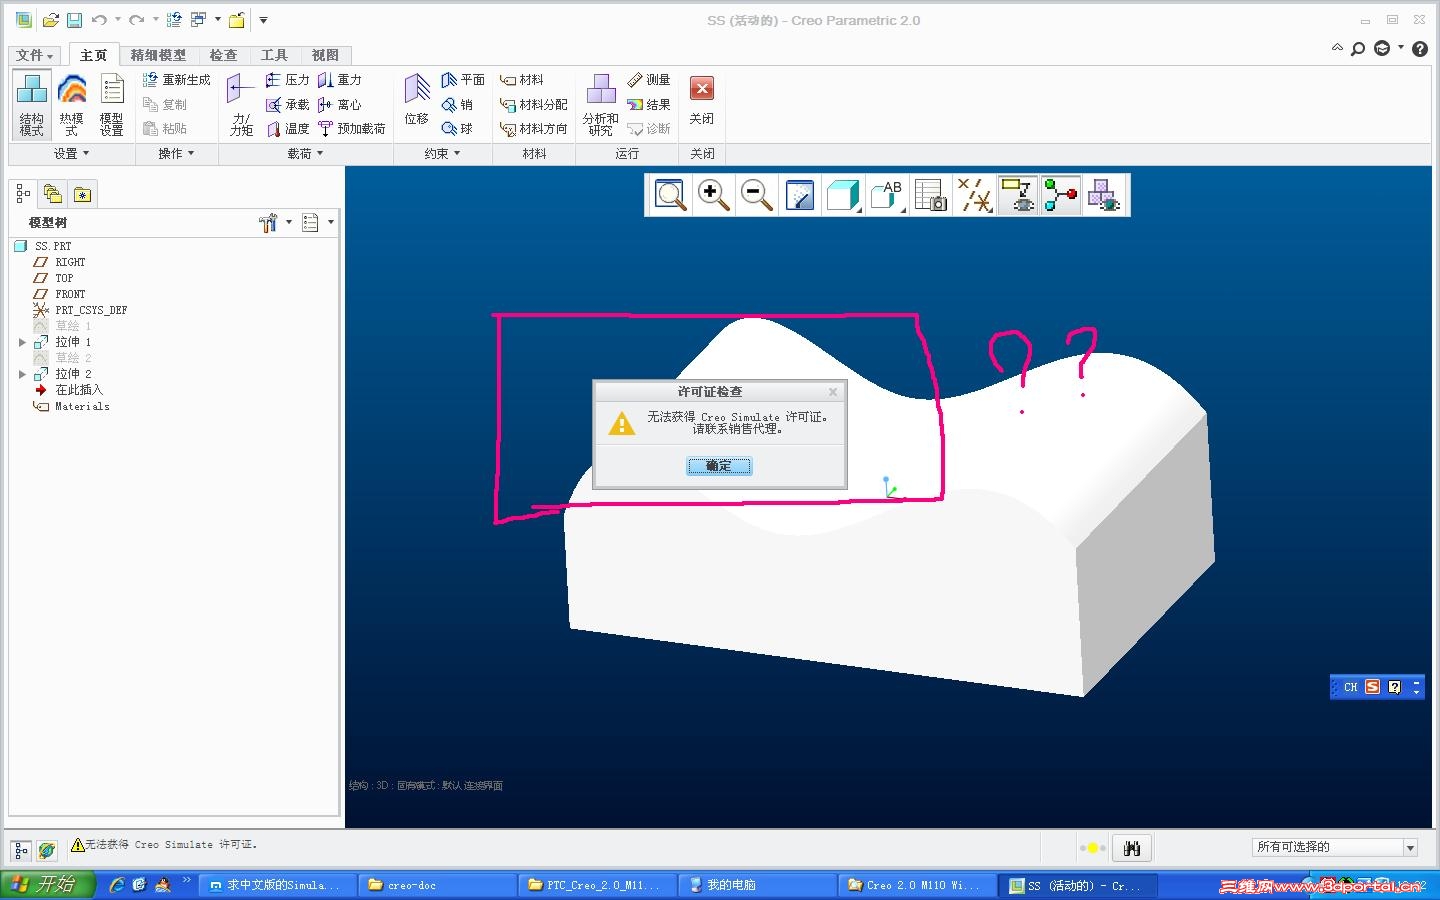Image resolution: width=1440 pixels, height=900 pixels.
Task: Expand the 载荷 group dropdown
Action: point(305,153)
